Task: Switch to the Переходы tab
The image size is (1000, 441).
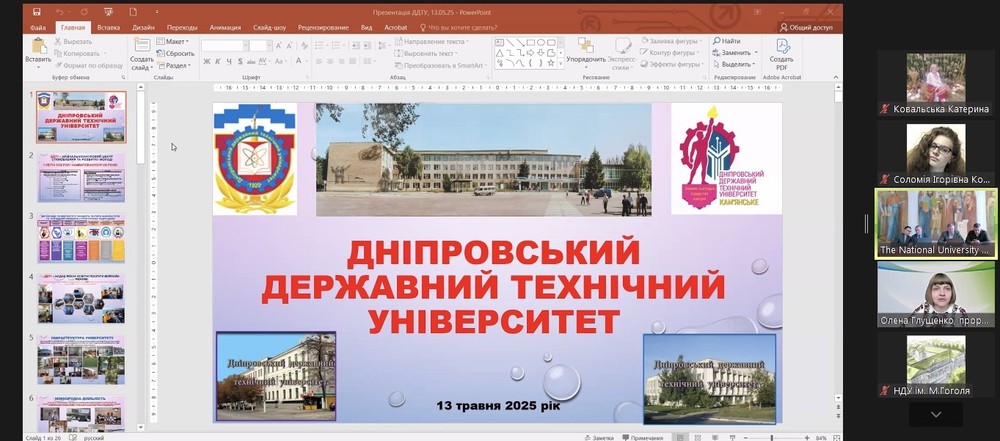Action: (182, 27)
